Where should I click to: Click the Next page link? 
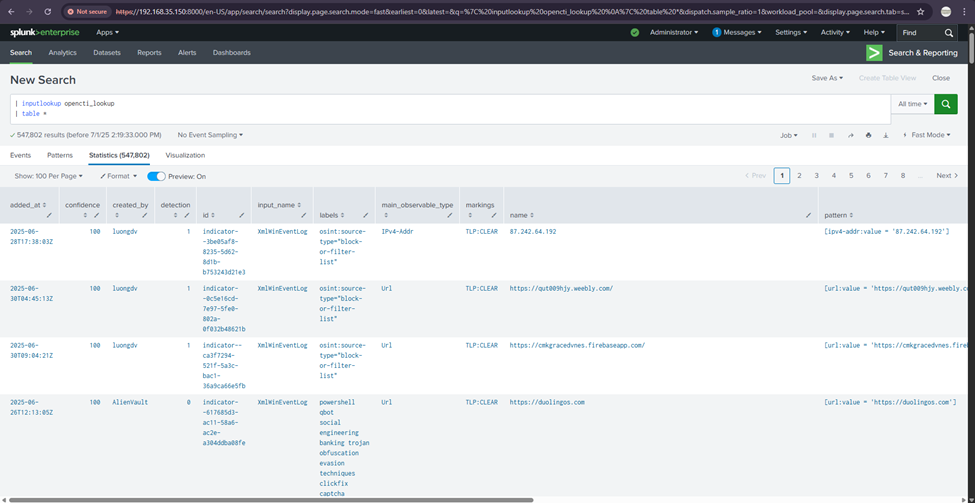[x=947, y=176]
